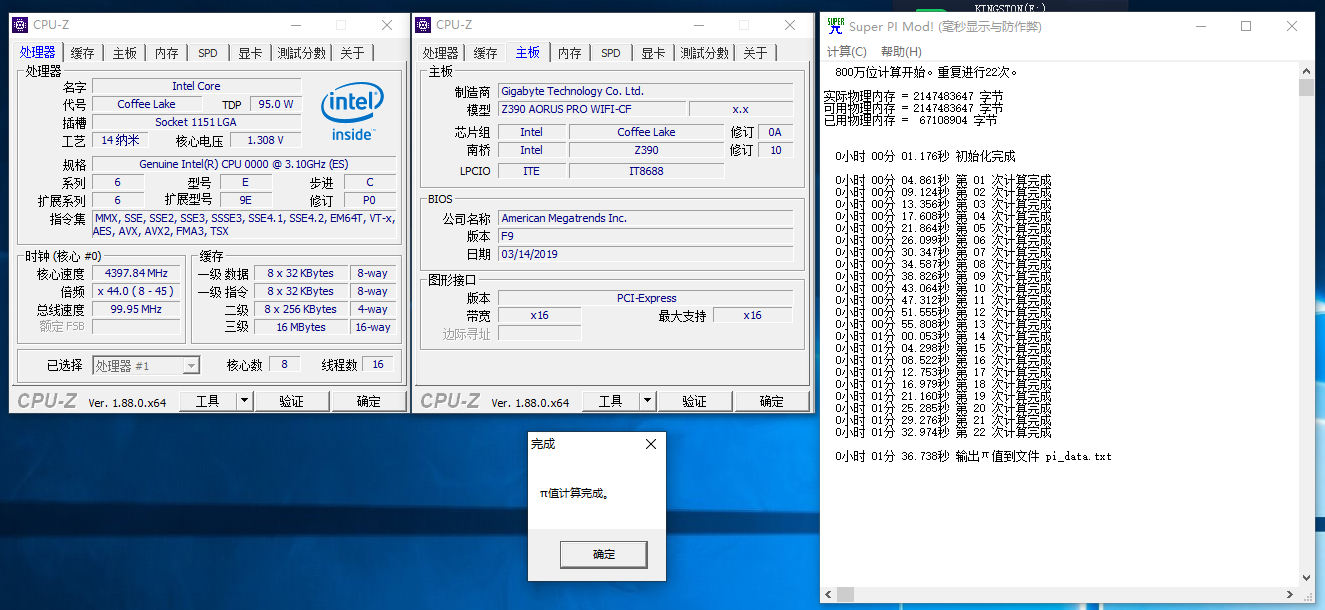The width and height of the screenshot is (1325, 610).
Task: Open the 帮助(H) menu in Super PI
Action: pos(901,52)
